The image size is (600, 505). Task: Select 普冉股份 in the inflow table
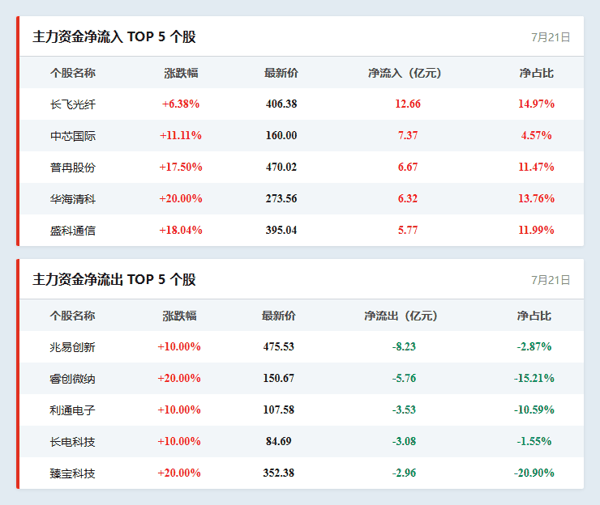click(73, 167)
